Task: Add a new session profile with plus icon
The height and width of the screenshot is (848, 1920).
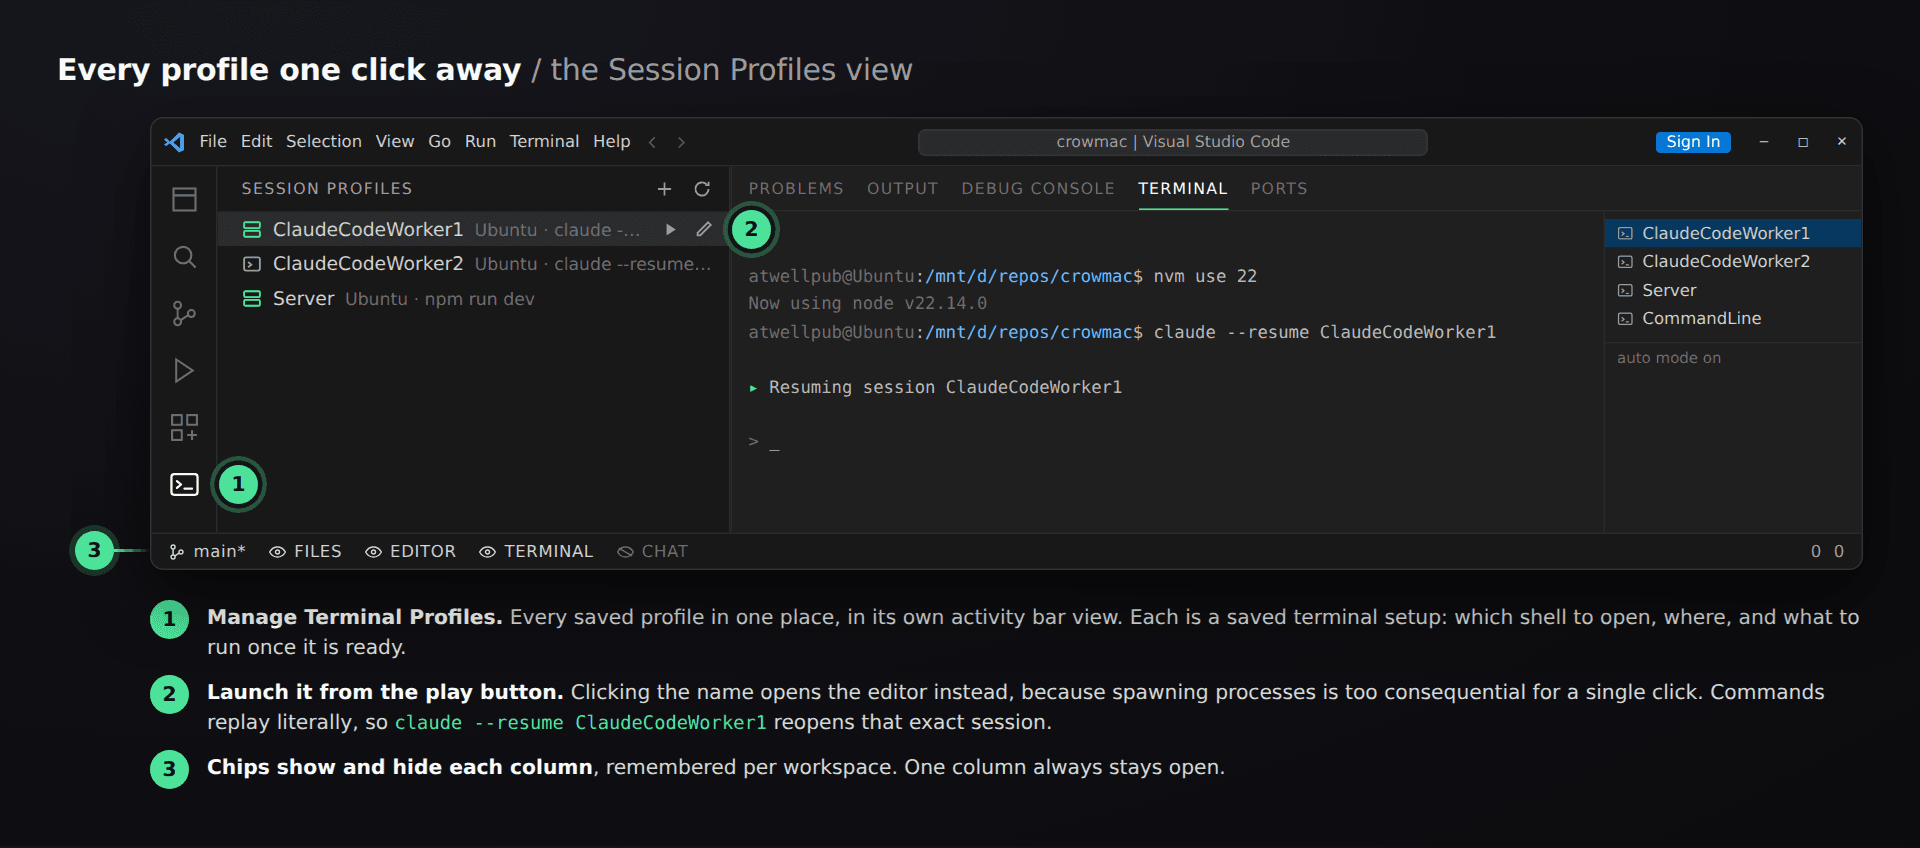Action: (664, 189)
